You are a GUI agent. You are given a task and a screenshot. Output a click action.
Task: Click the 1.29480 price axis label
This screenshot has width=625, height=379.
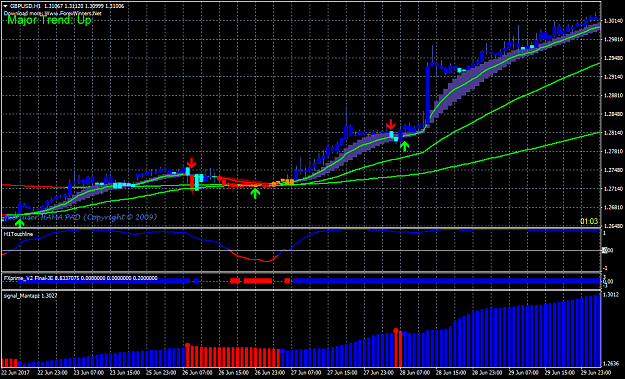613,58
